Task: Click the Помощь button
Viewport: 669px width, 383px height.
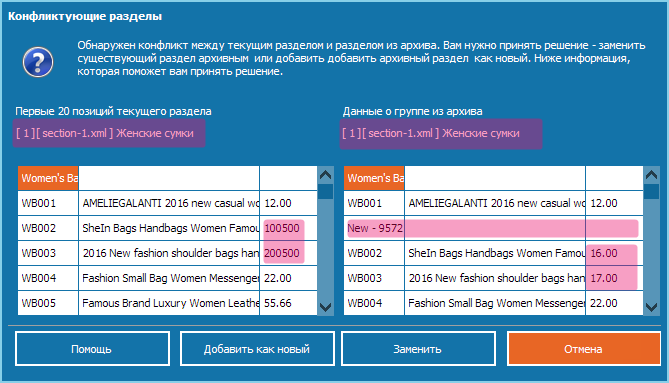Action: (92, 348)
